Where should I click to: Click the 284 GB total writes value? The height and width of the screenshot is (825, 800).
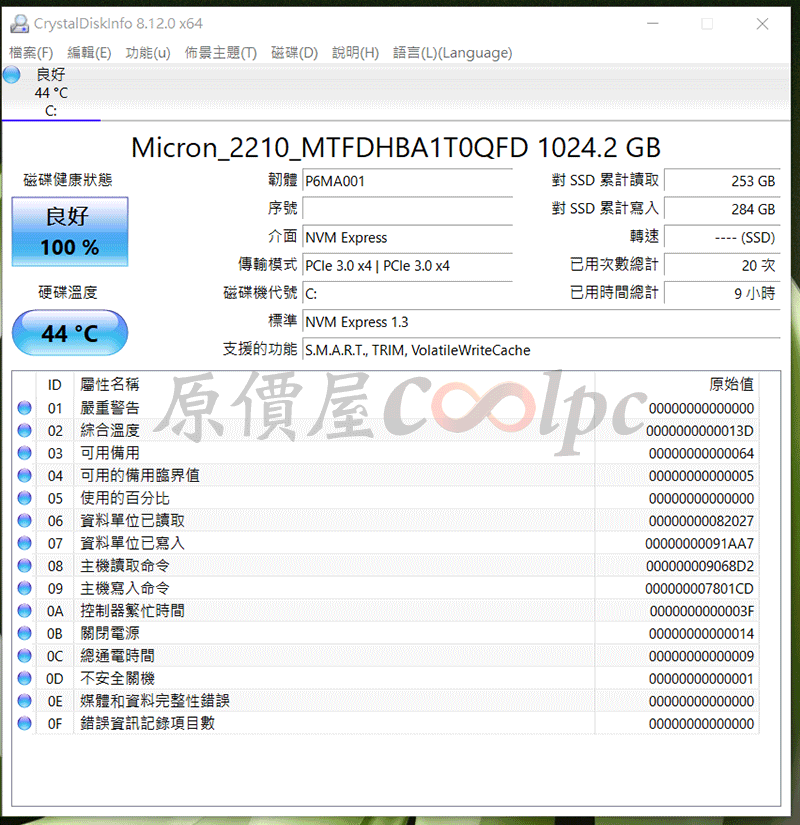pyautogui.click(x=722, y=209)
